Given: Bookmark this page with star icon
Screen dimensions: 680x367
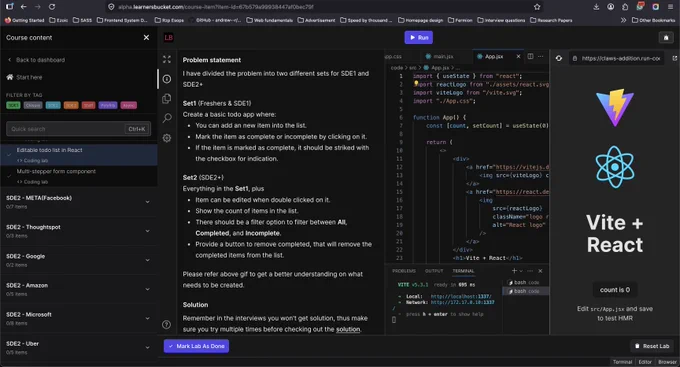Looking at the screenshot, I should point(537,7).
